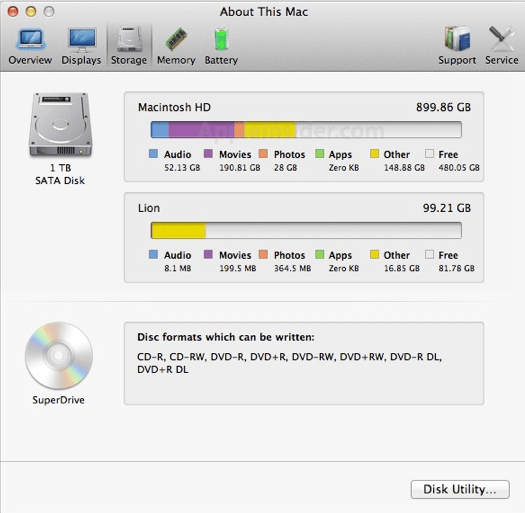
Task: Click Macintosh HD Audio blue swatch
Action: pos(153,154)
